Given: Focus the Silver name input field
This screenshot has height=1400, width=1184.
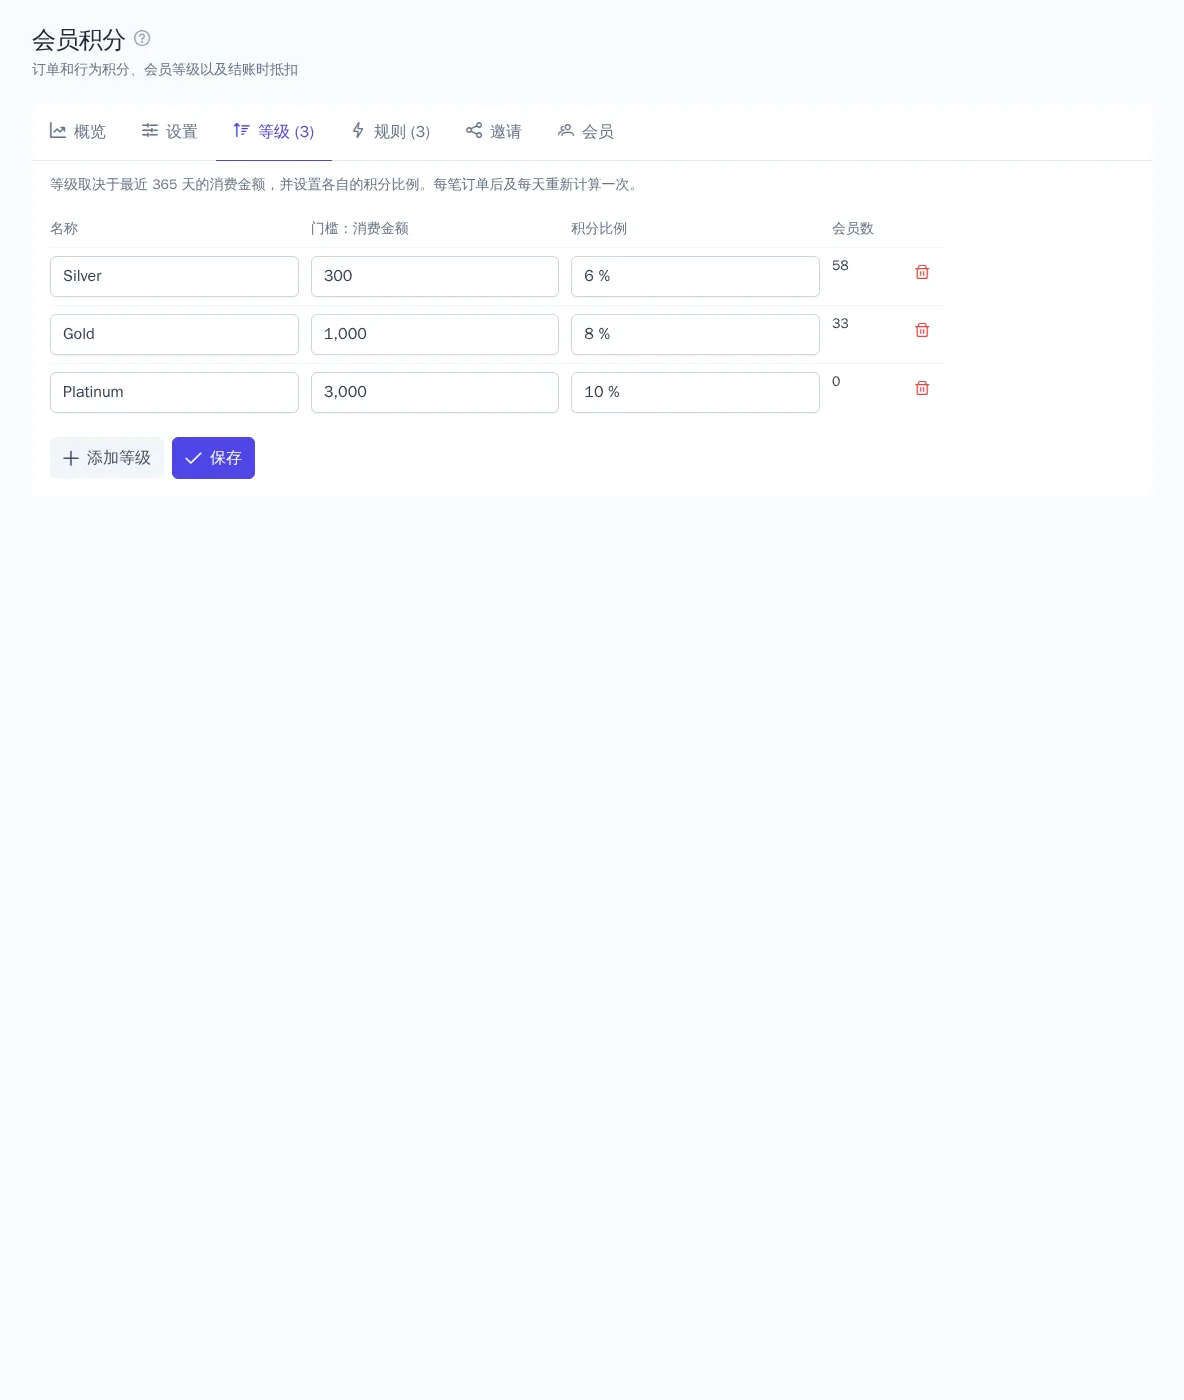Looking at the screenshot, I should (174, 276).
